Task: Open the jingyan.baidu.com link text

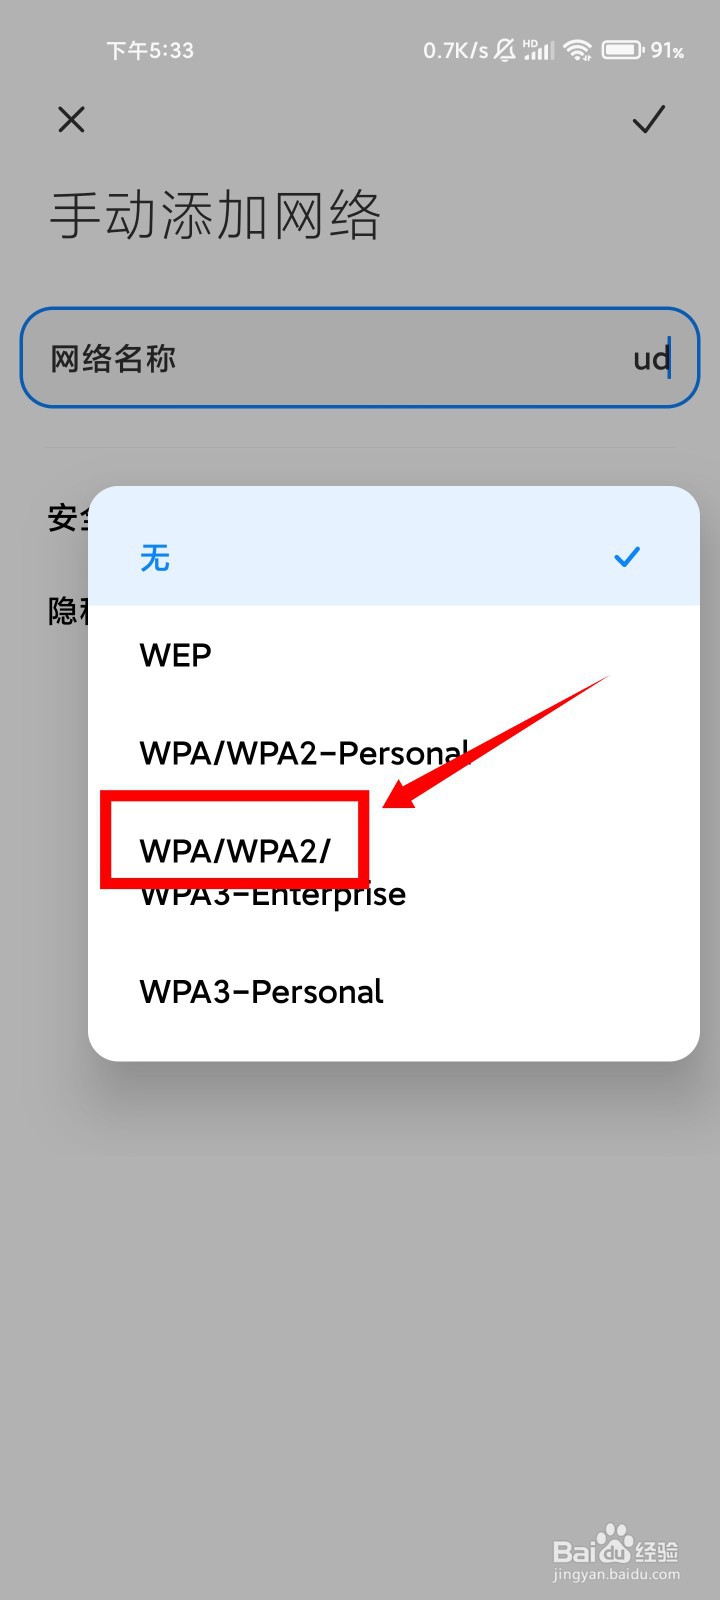Action: pos(616,1575)
